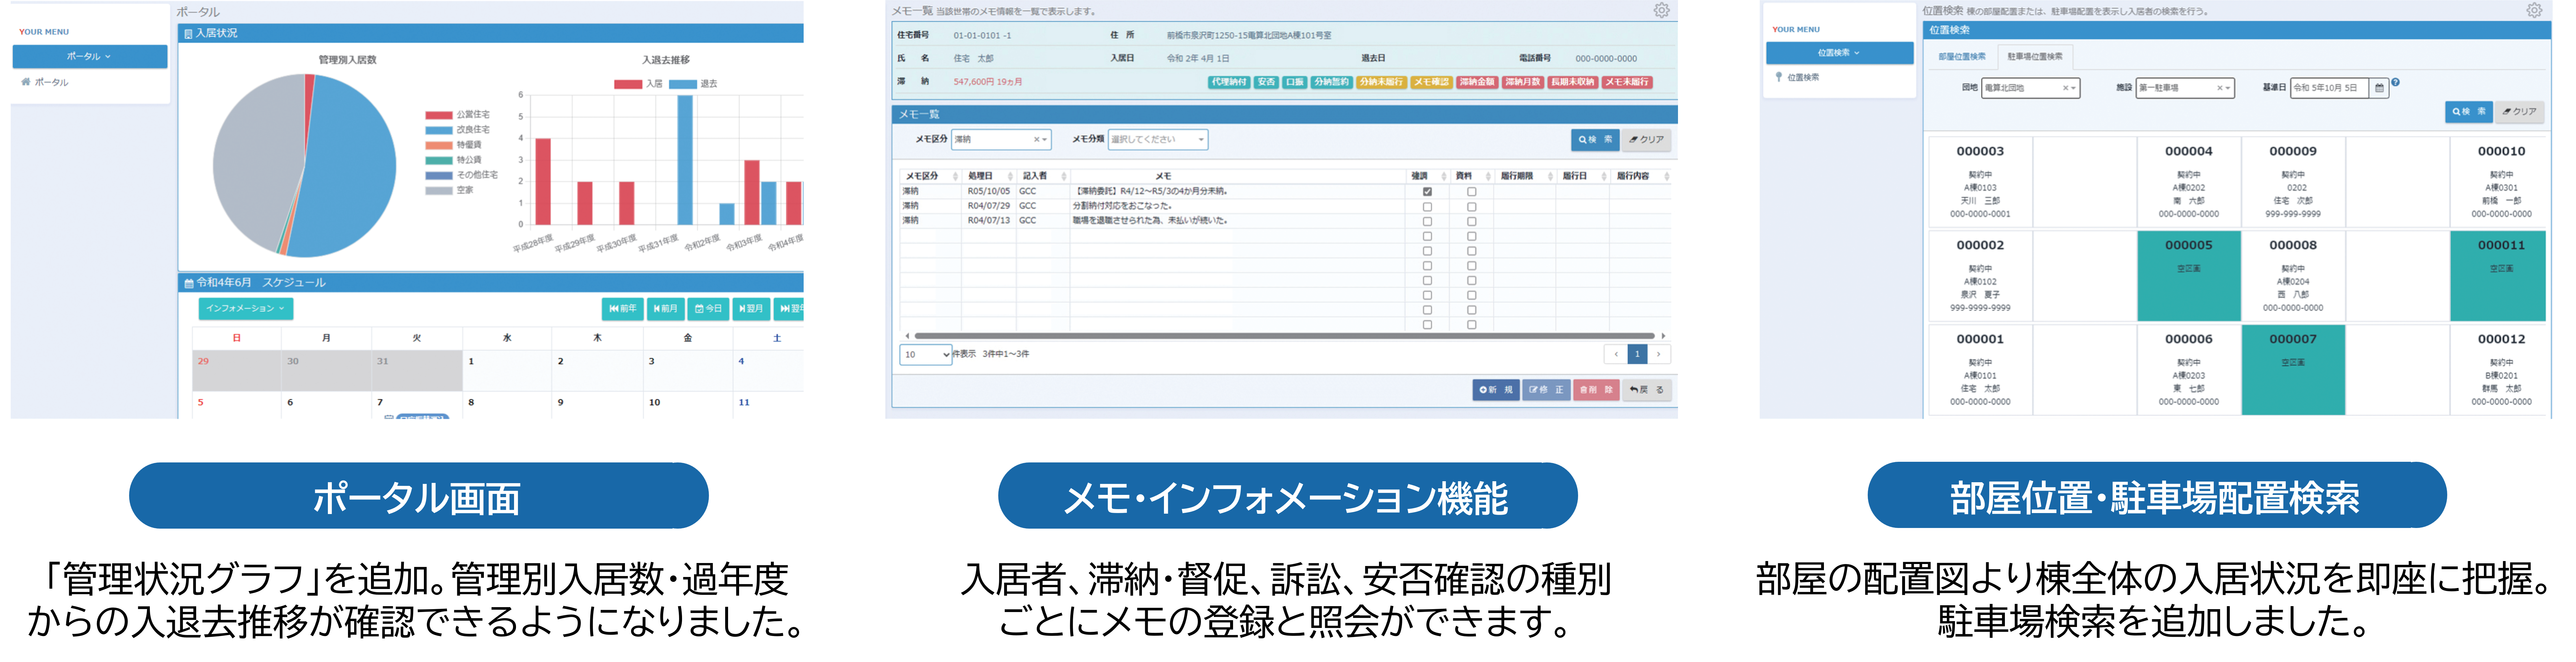Open settings gear in position search screen
Viewport: 2576px width, 662px height.
coord(2534,10)
